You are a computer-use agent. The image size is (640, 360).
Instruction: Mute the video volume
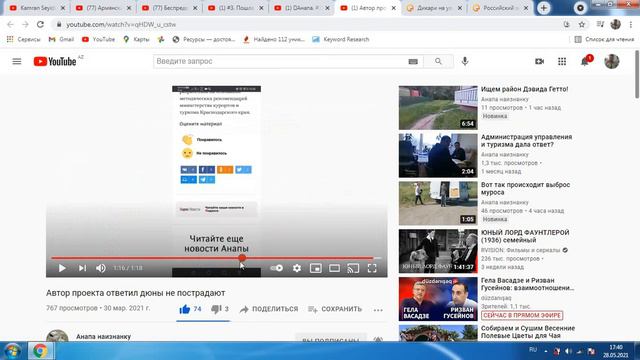click(100, 268)
